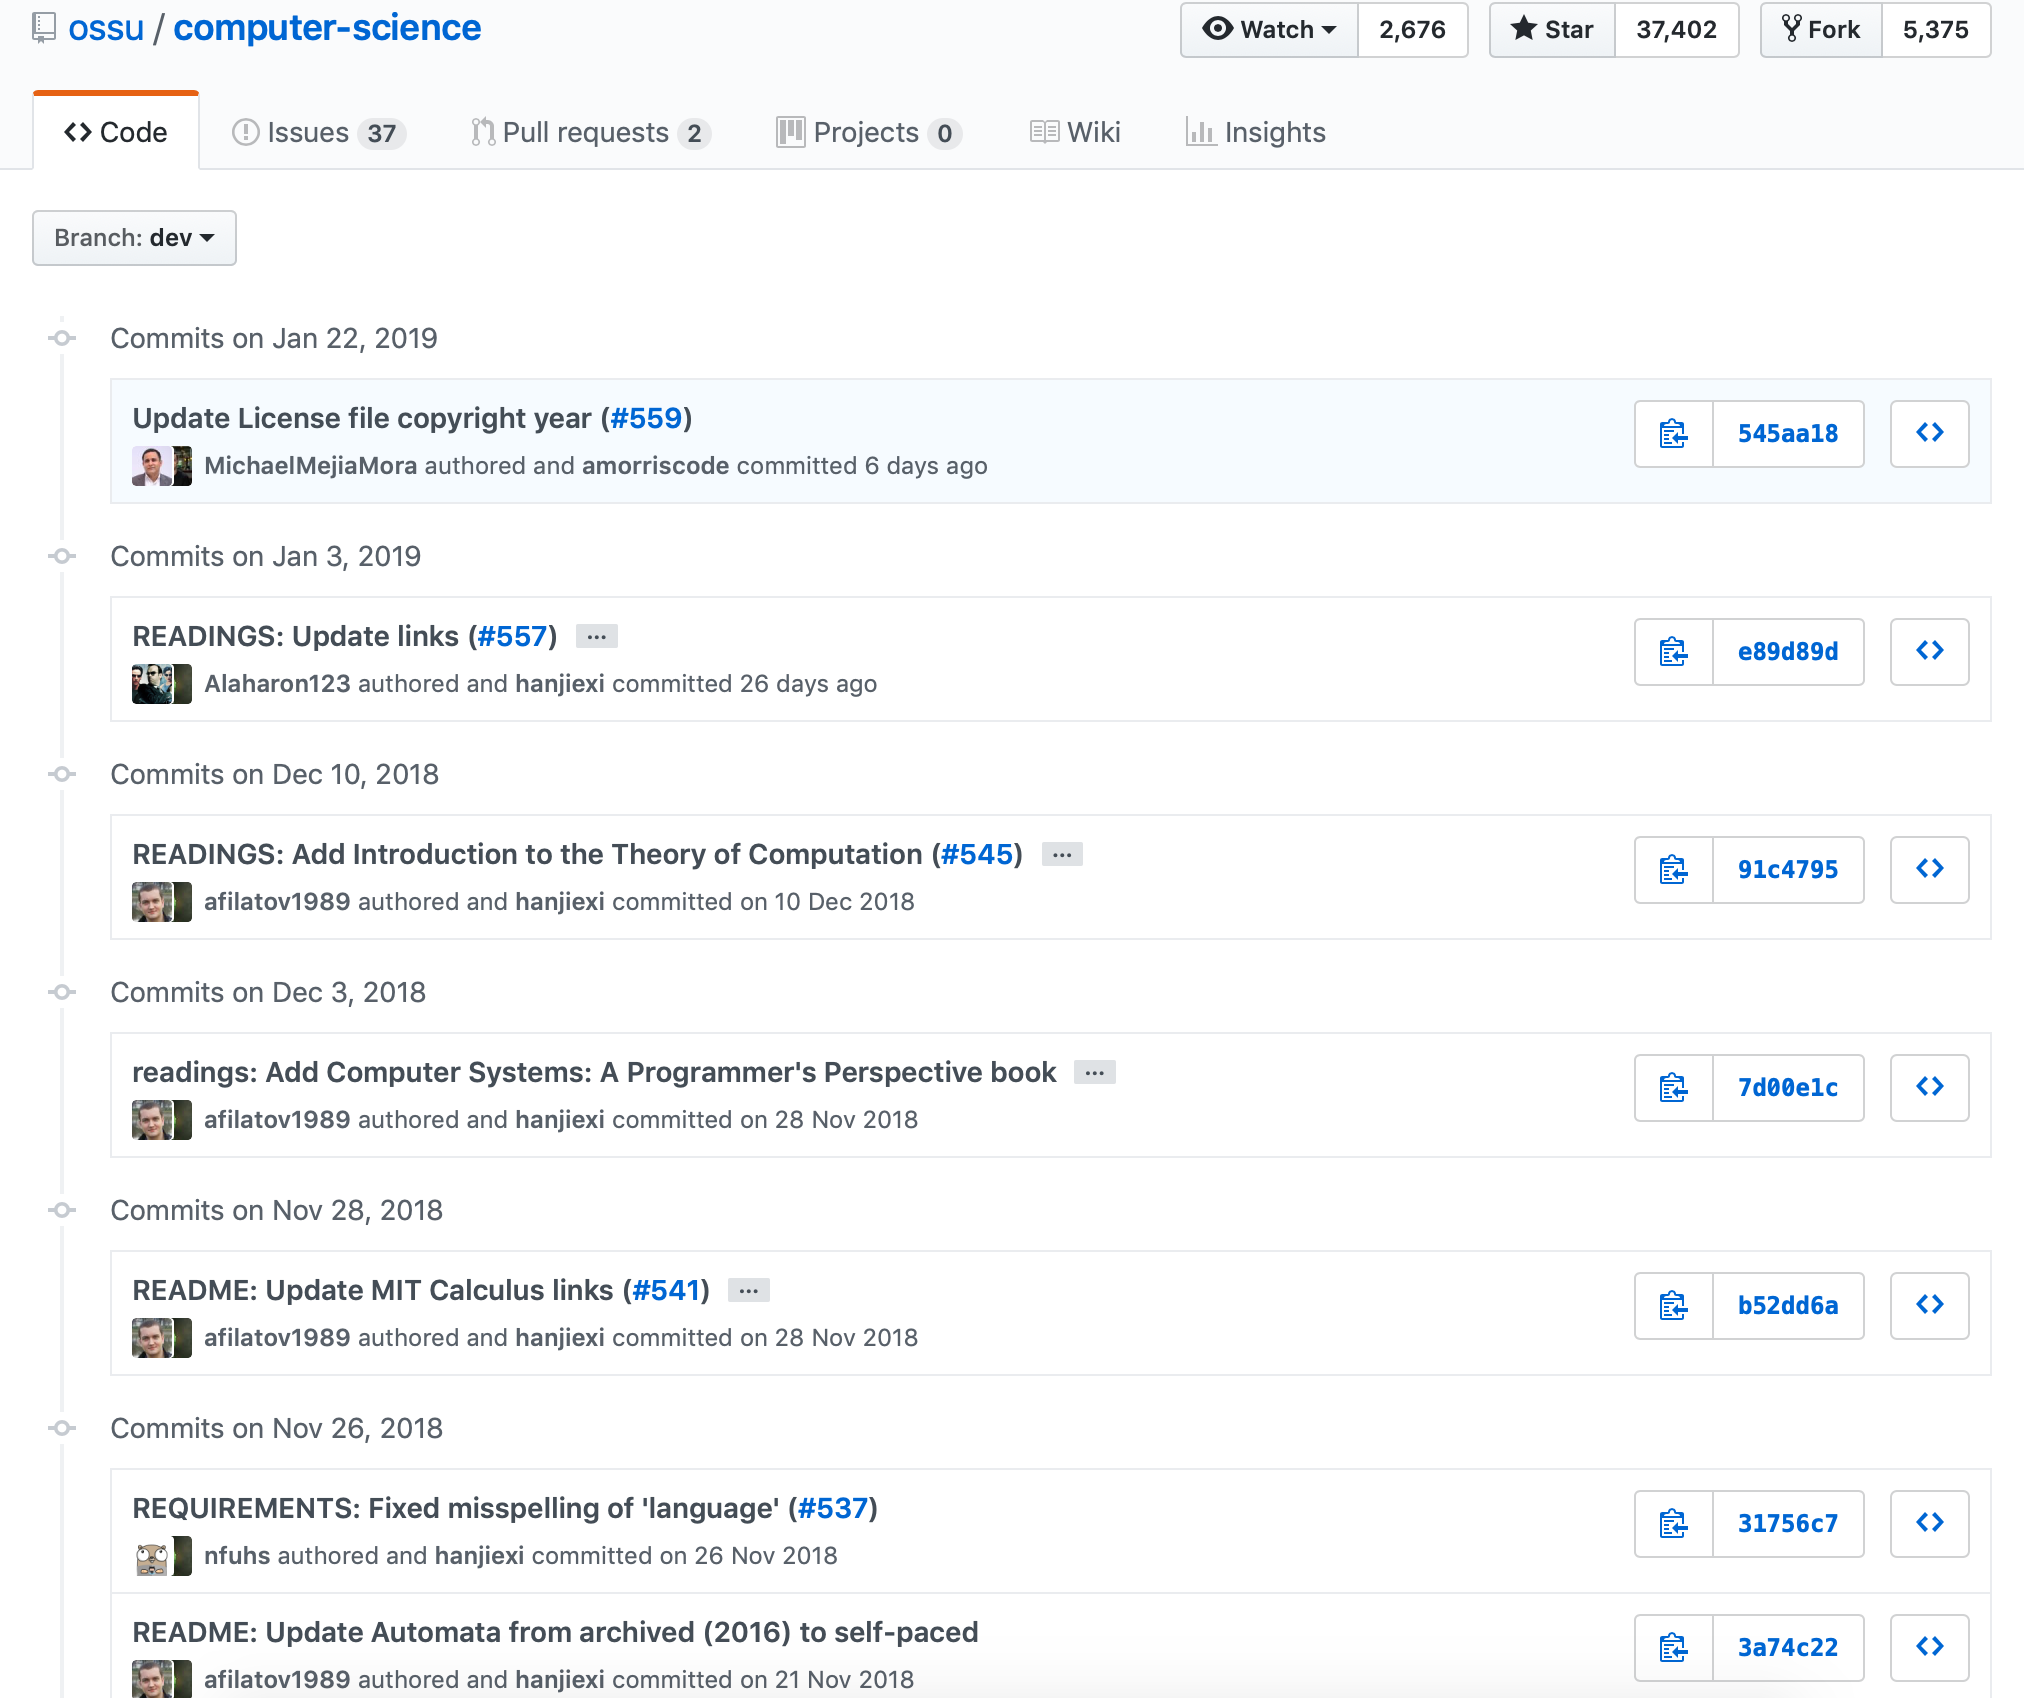Open commit hash b52dd6a

[x=1788, y=1306]
